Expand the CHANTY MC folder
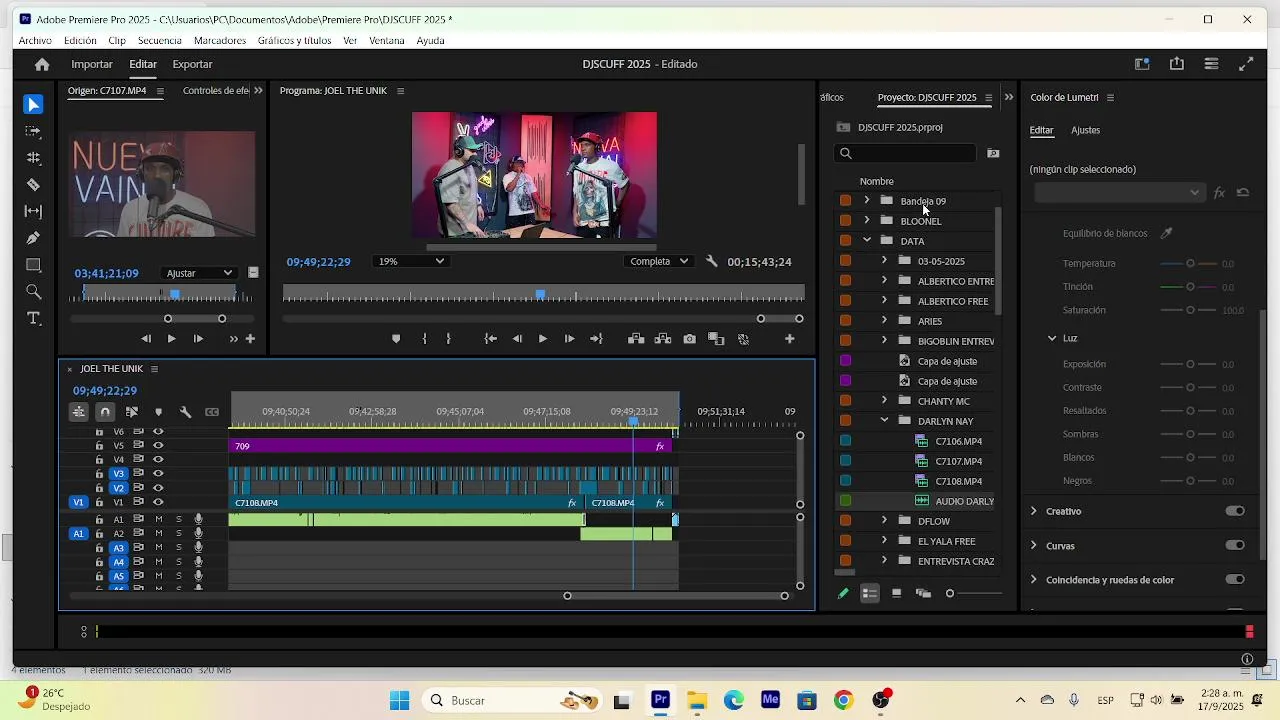1280x720 pixels. point(884,401)
